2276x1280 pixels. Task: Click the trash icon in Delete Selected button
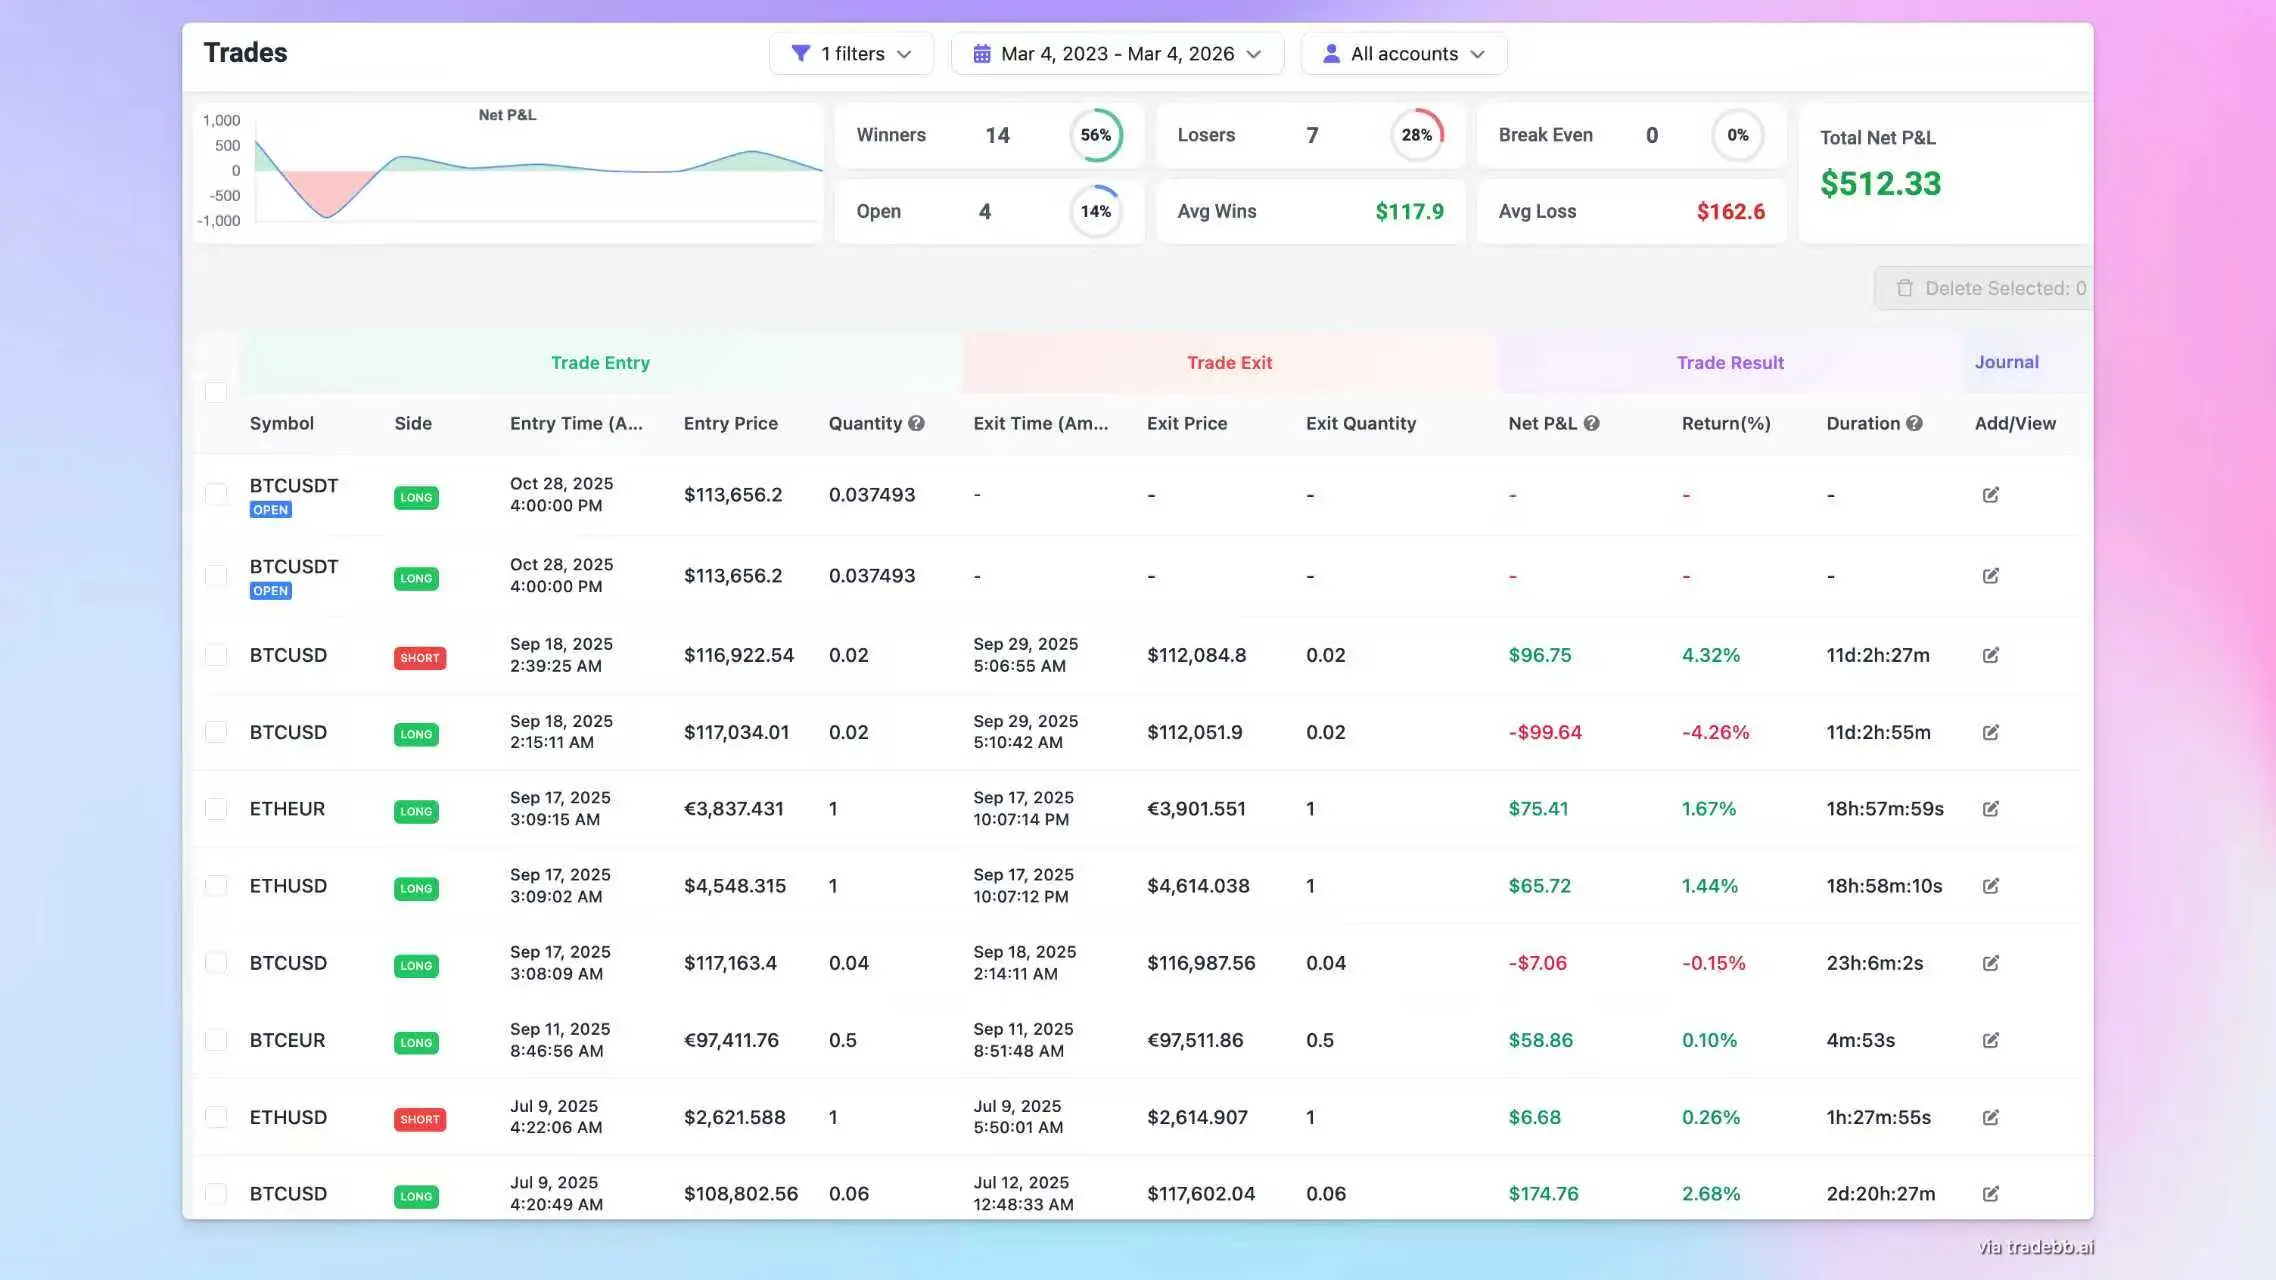click(x=1905, y=288)
